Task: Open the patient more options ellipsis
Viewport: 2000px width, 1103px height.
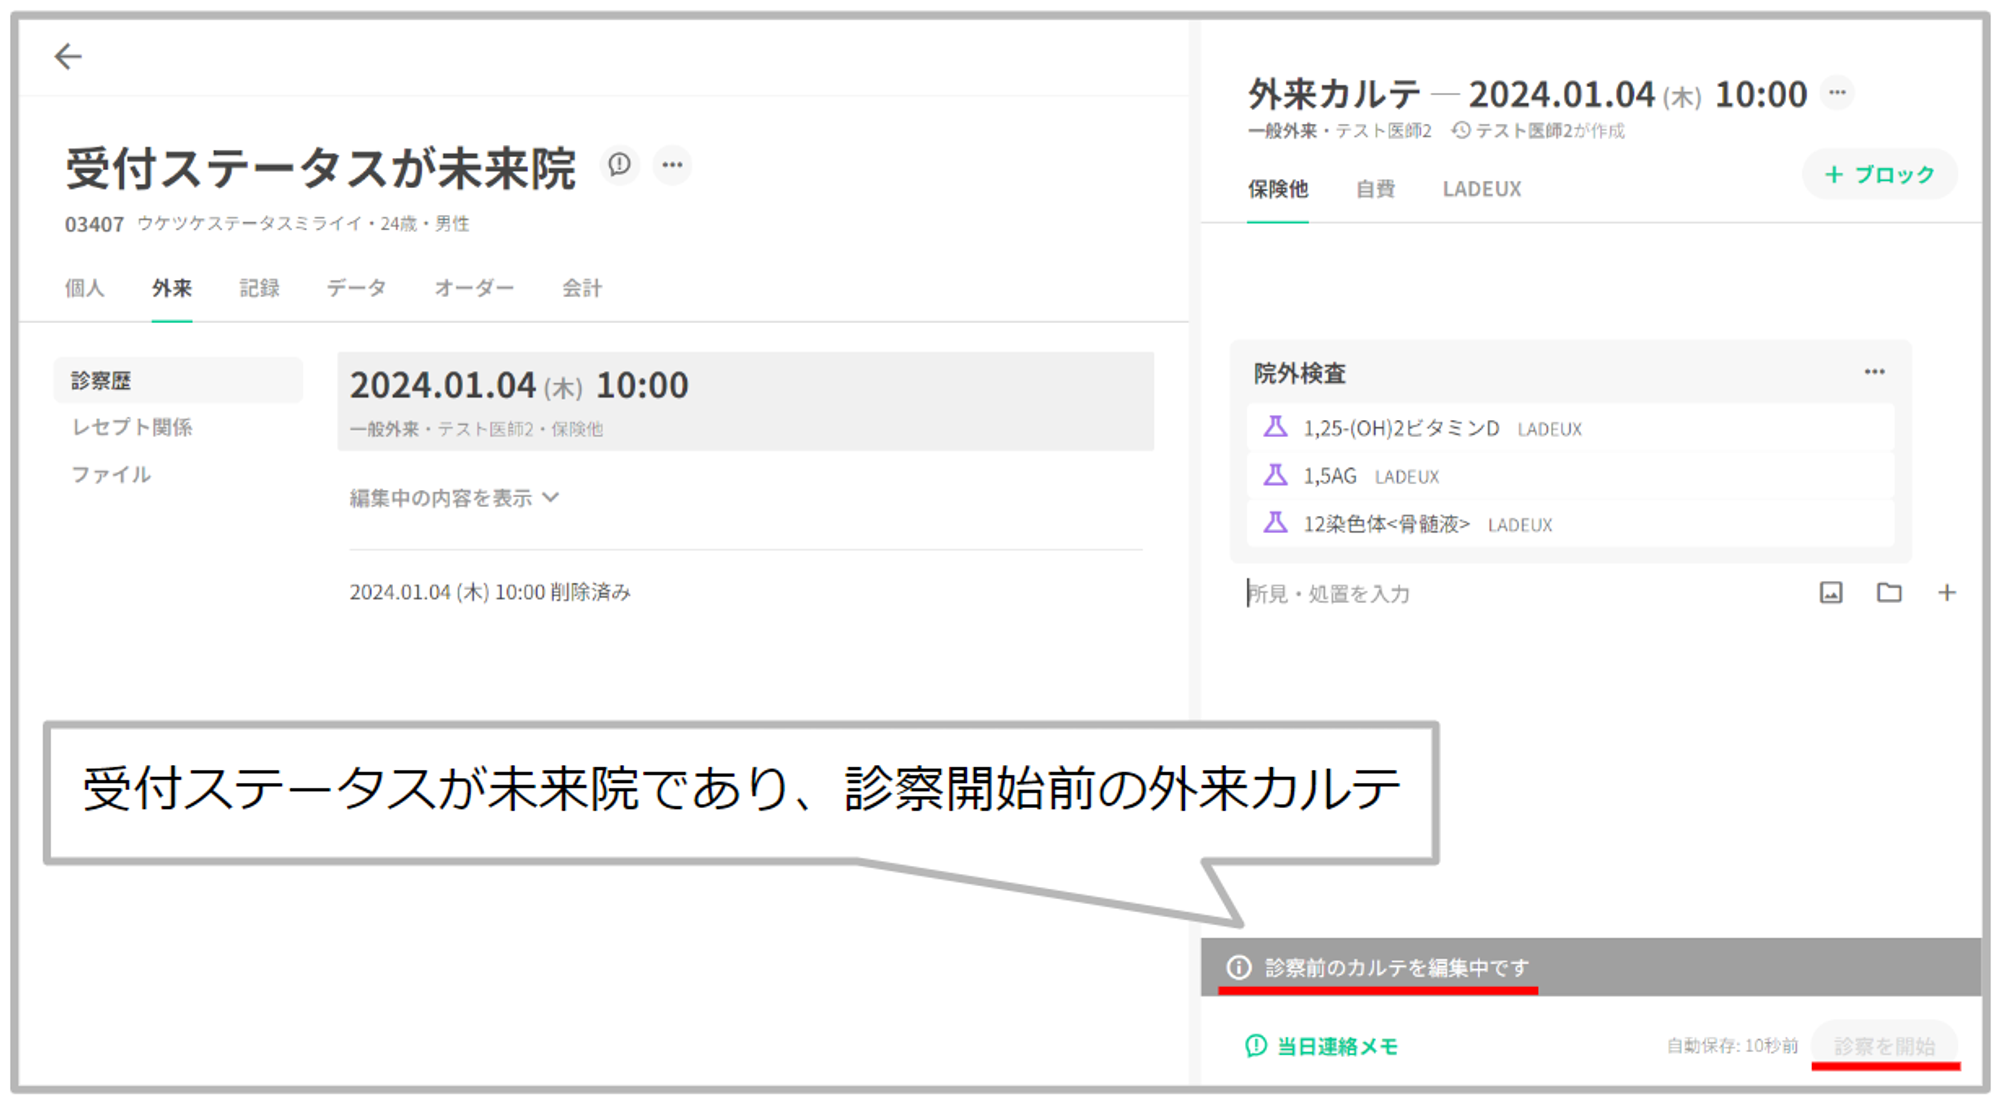Action: click(672, 164)
